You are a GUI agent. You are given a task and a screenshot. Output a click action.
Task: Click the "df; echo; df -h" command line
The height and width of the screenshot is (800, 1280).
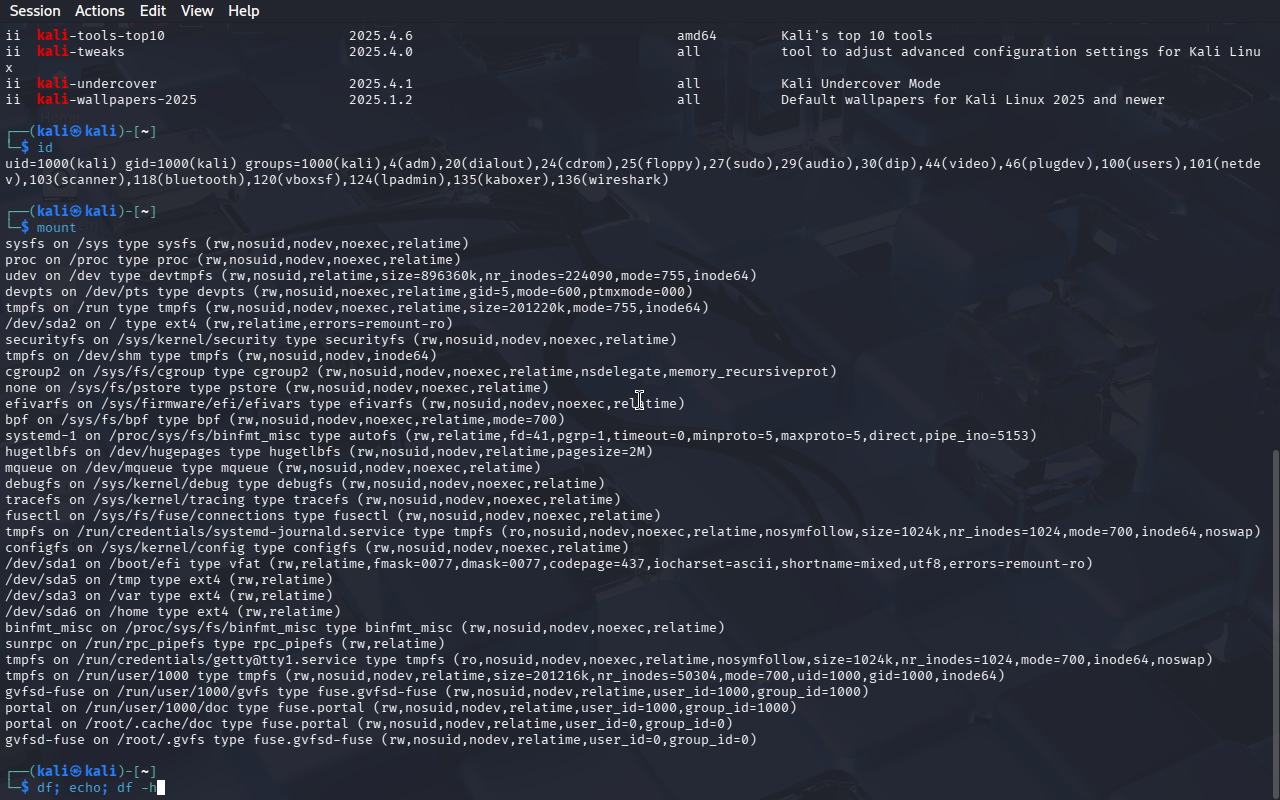coord(96,788)
